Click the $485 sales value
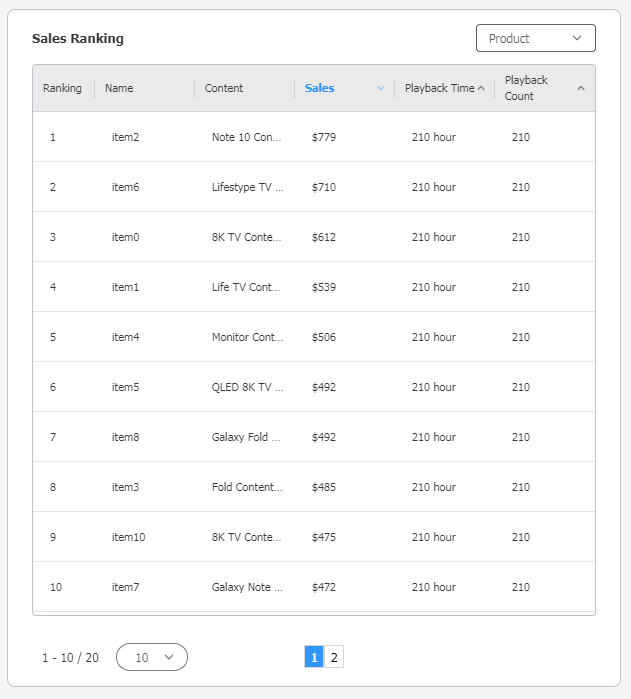This screenshot has width=631, height=699. point(324,487)
